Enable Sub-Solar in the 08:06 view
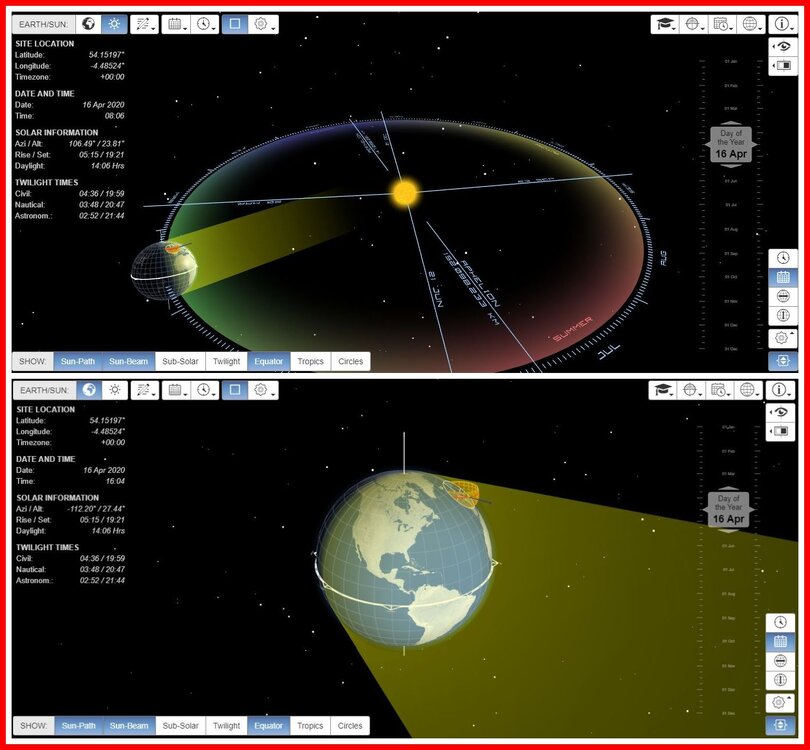 tap(180, 361)
